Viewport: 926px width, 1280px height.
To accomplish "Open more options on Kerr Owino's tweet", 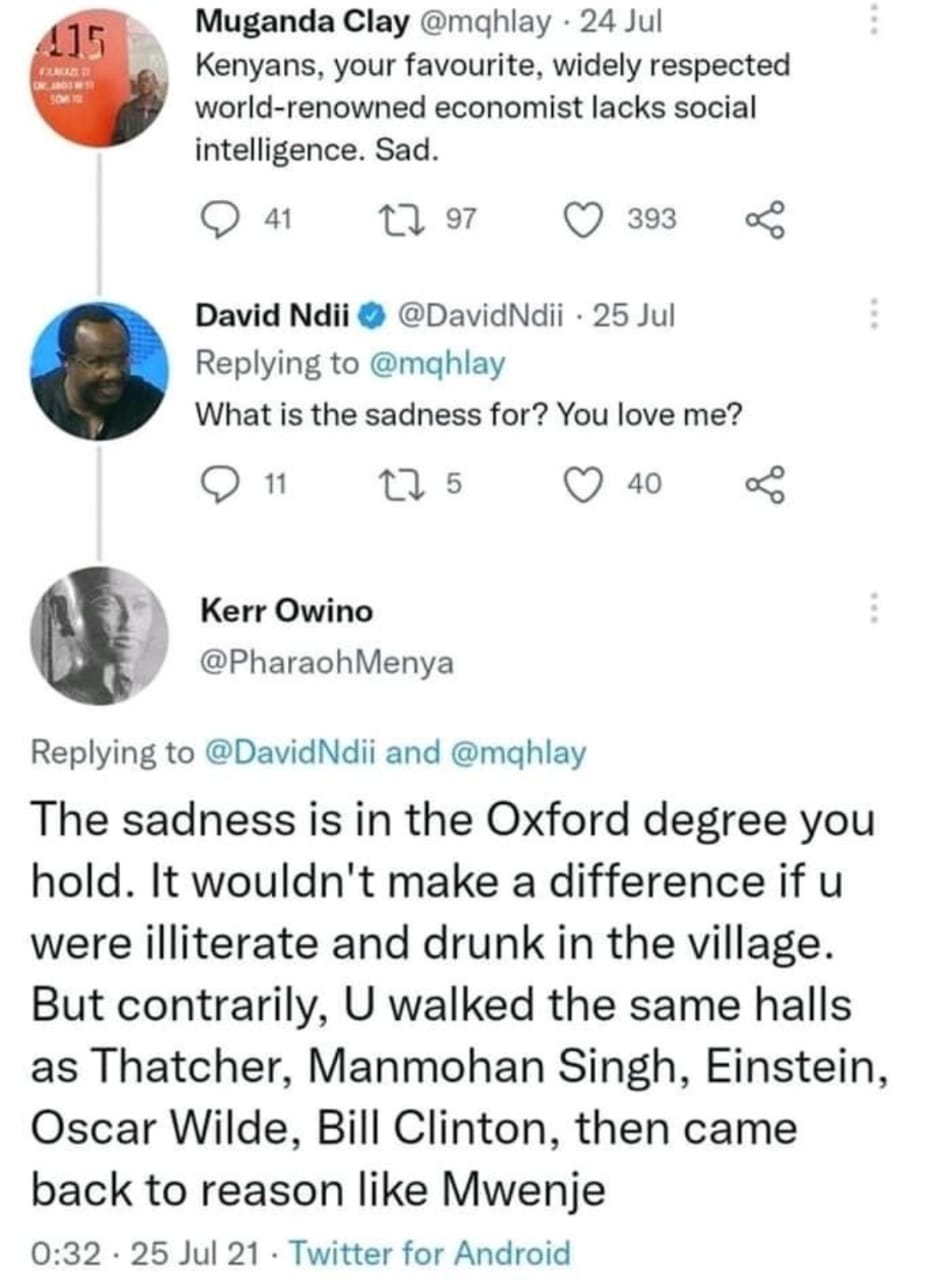I will [x=873, y=606].
